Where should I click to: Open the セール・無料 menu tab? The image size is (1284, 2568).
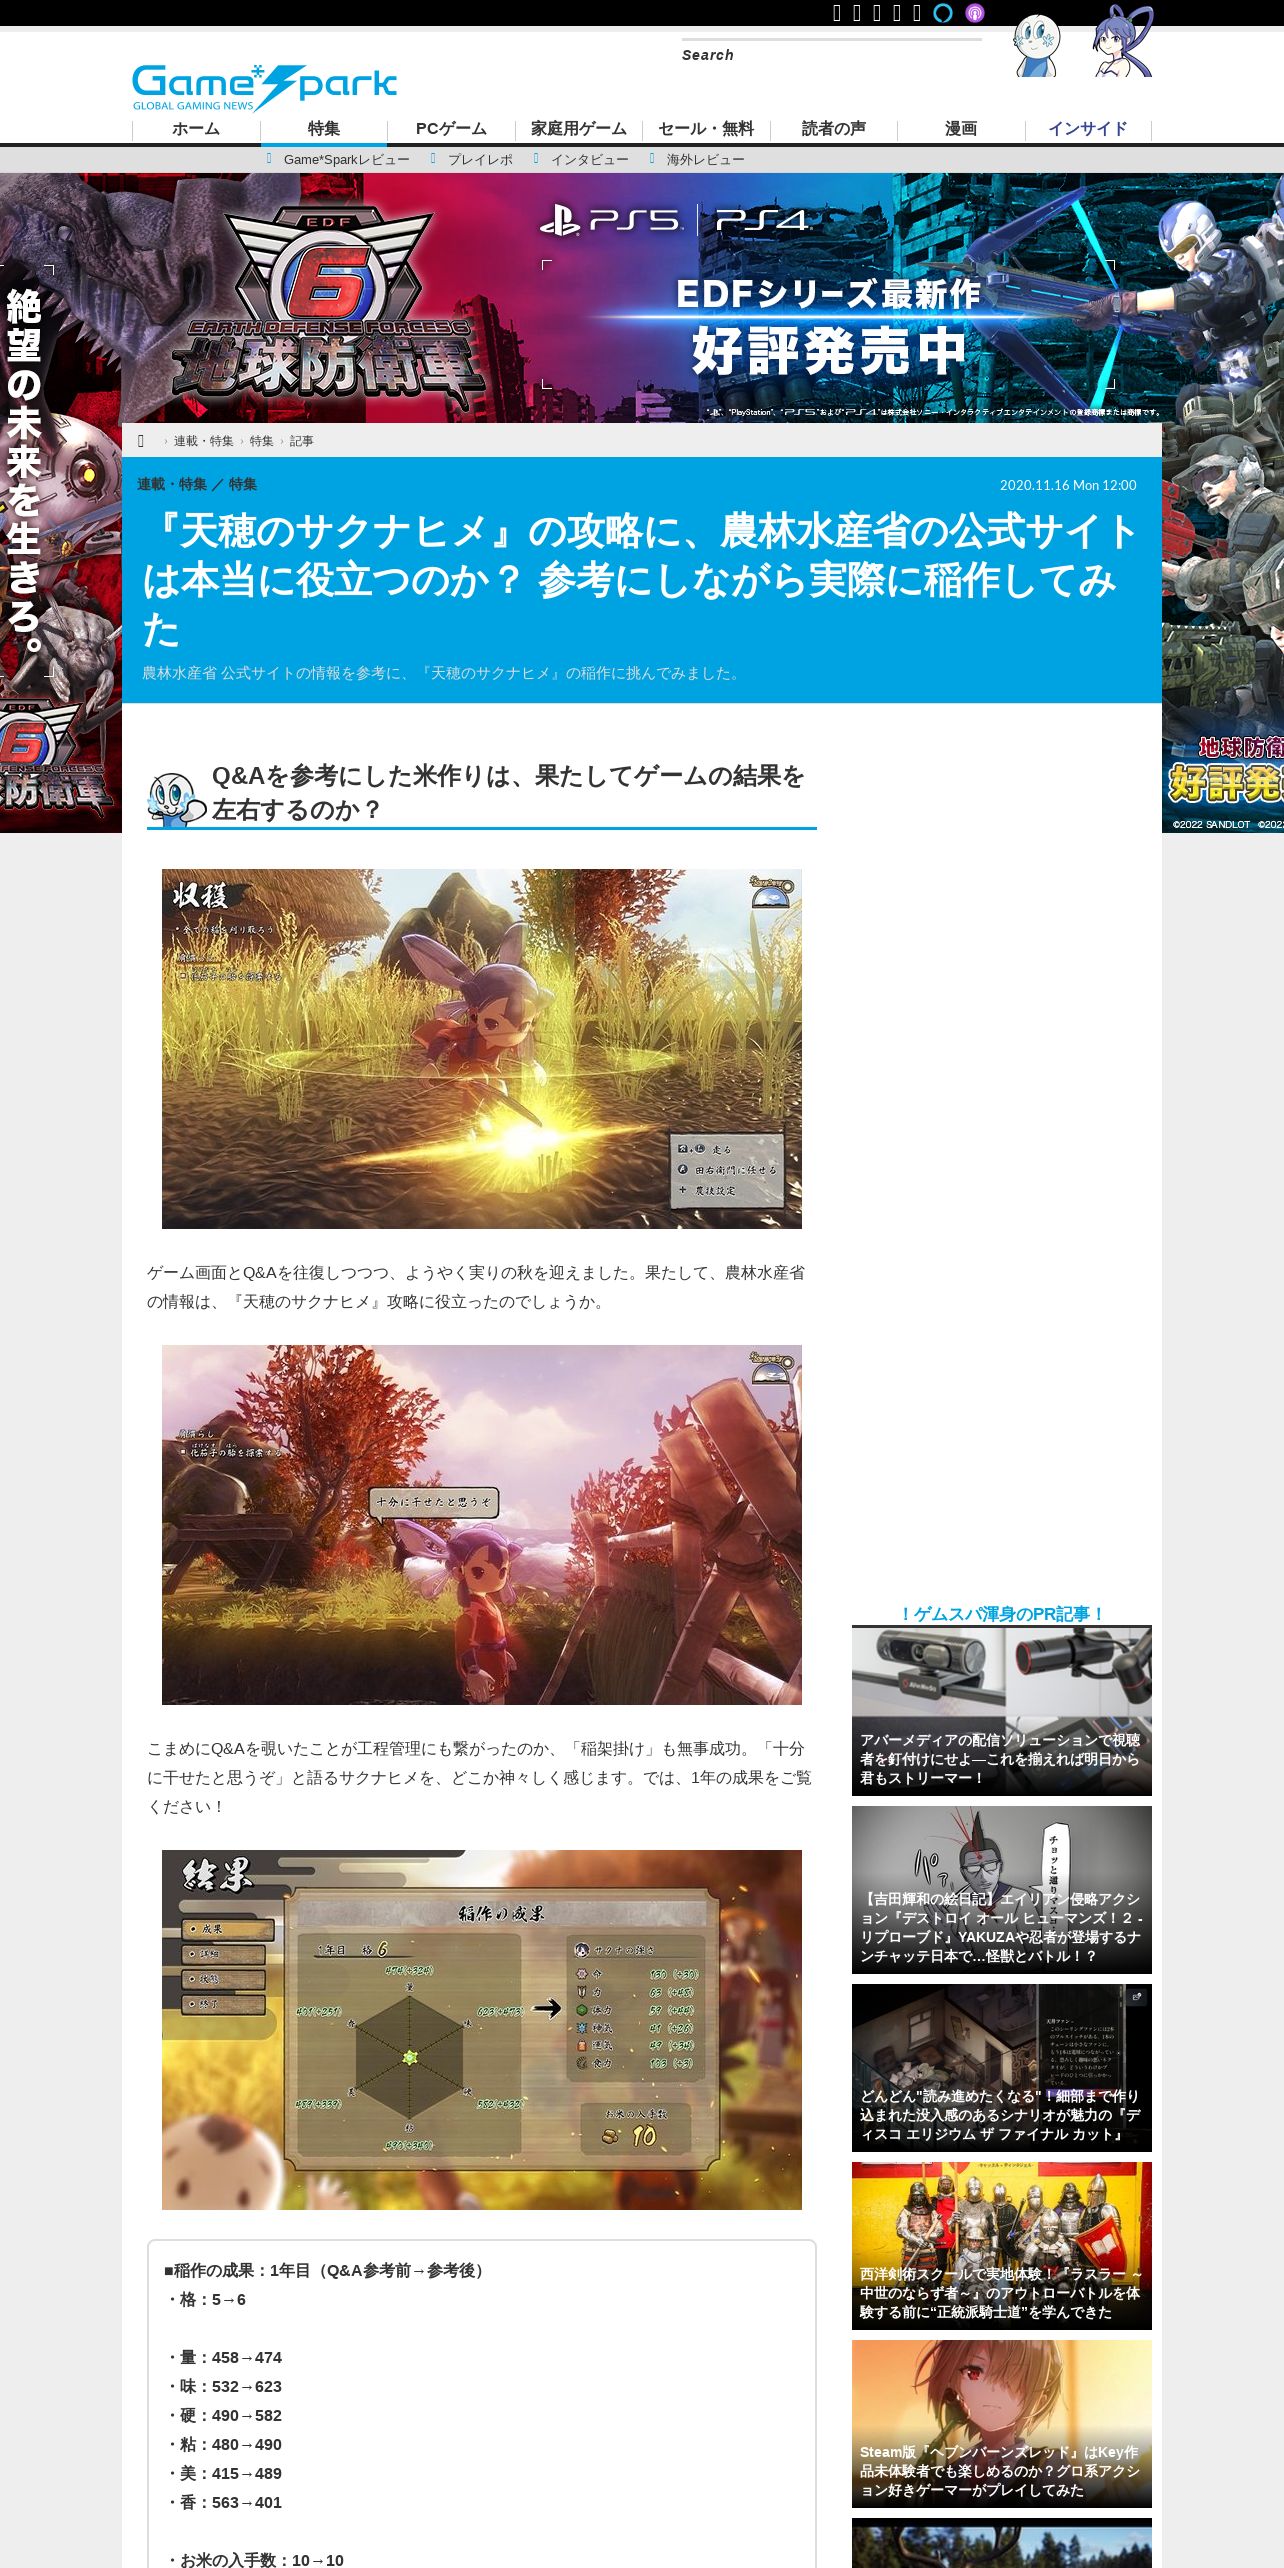click(706, 129)
